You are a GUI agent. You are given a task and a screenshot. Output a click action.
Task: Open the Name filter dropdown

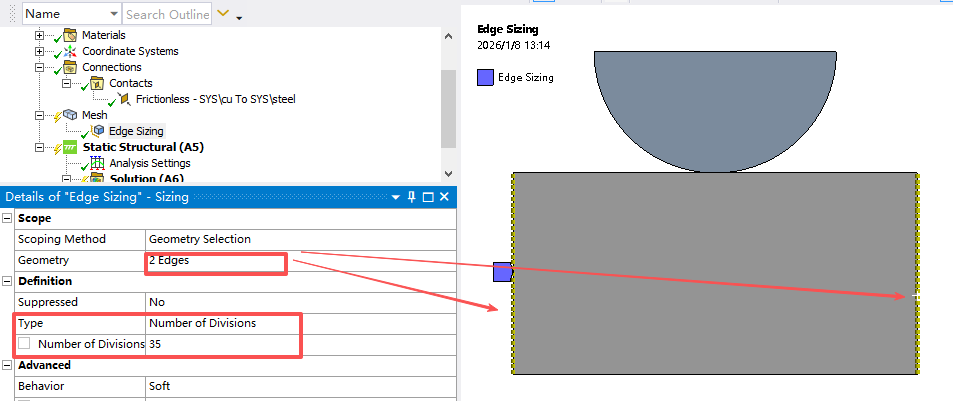(114, 14)
